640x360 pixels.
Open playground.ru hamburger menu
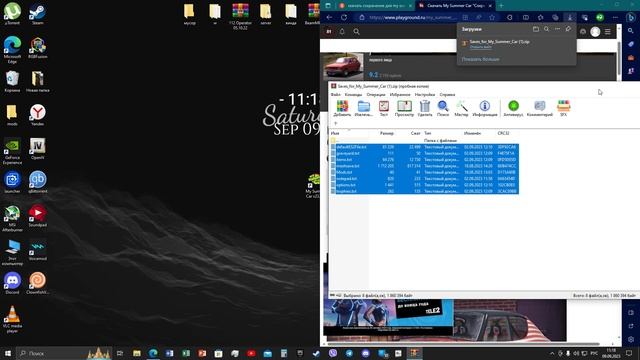pyautogui.click(x=608, y=31)
